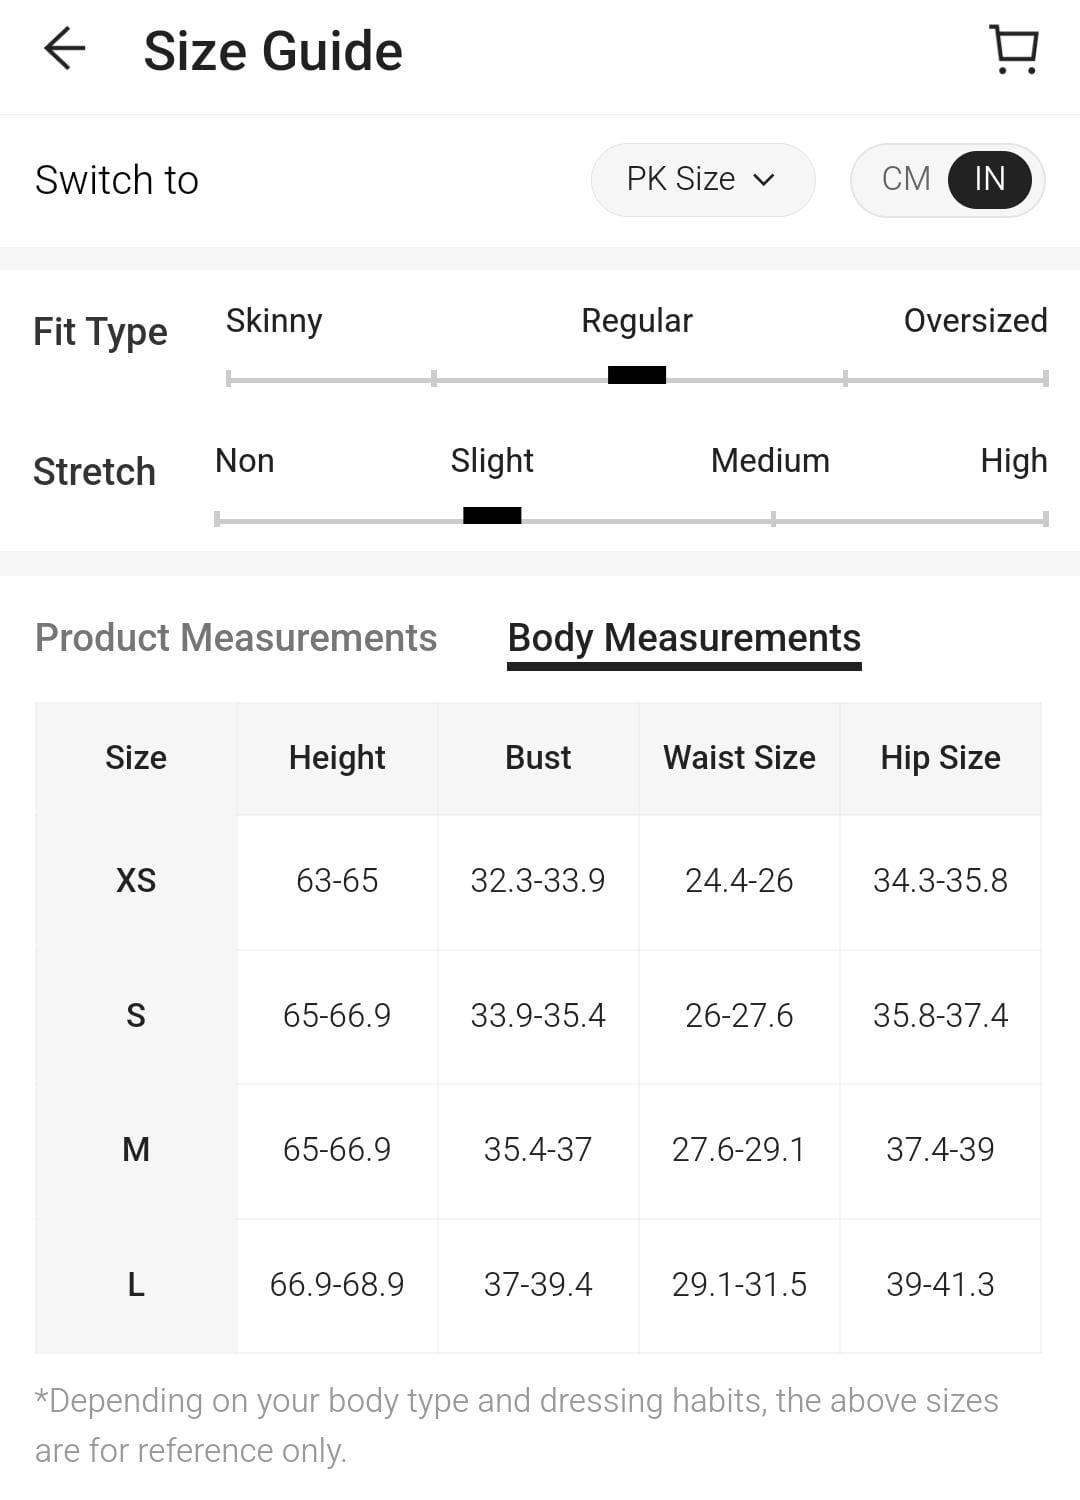Click the PK Size chevron arrow

764,180
